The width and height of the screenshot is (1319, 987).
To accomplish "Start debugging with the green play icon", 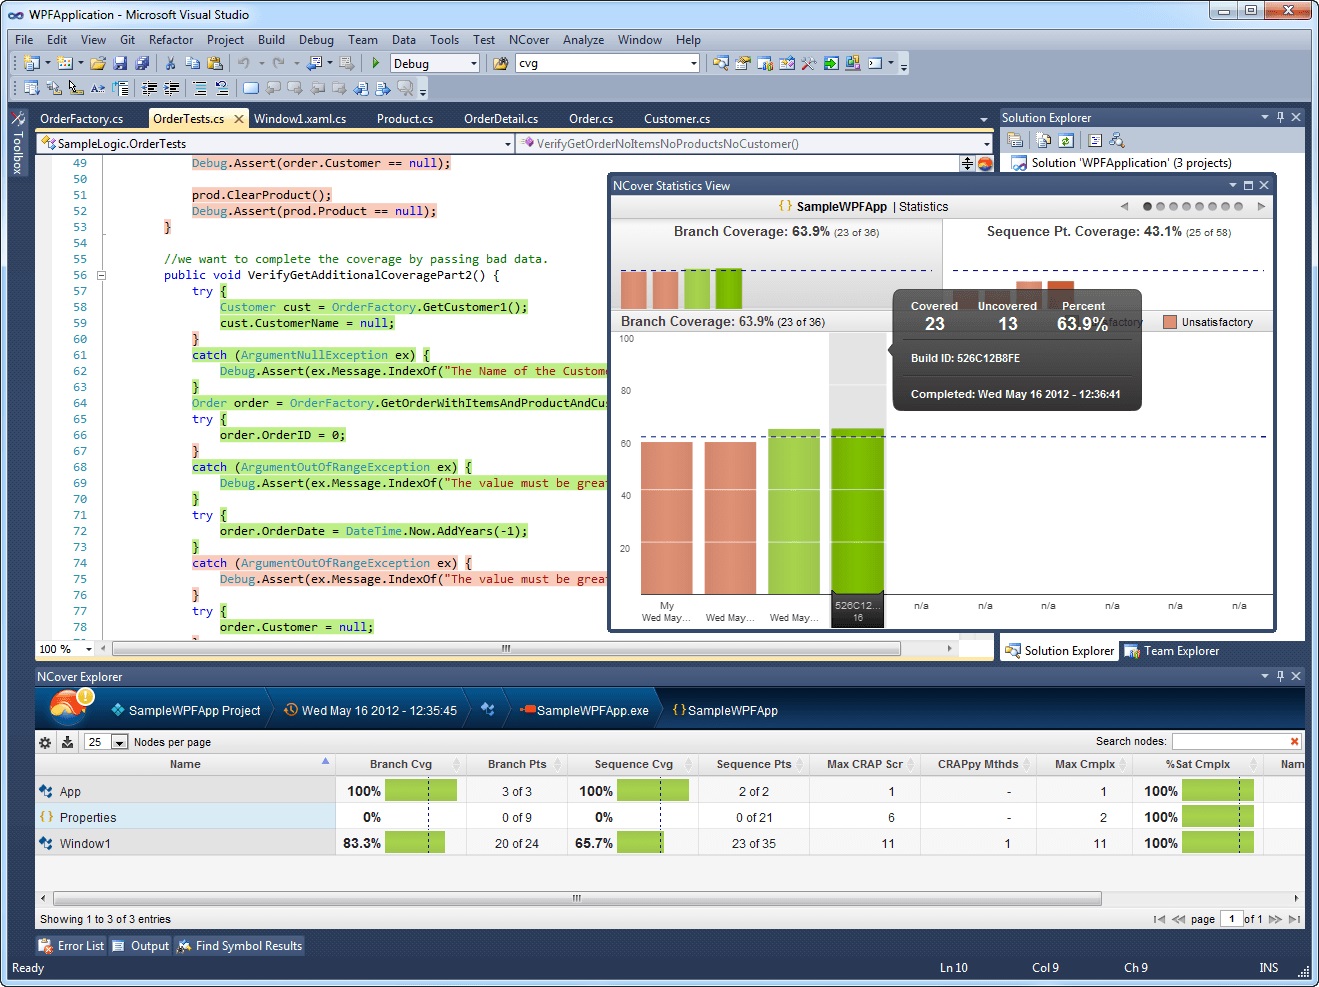I will pyautogui.click(x=376, y=63).
